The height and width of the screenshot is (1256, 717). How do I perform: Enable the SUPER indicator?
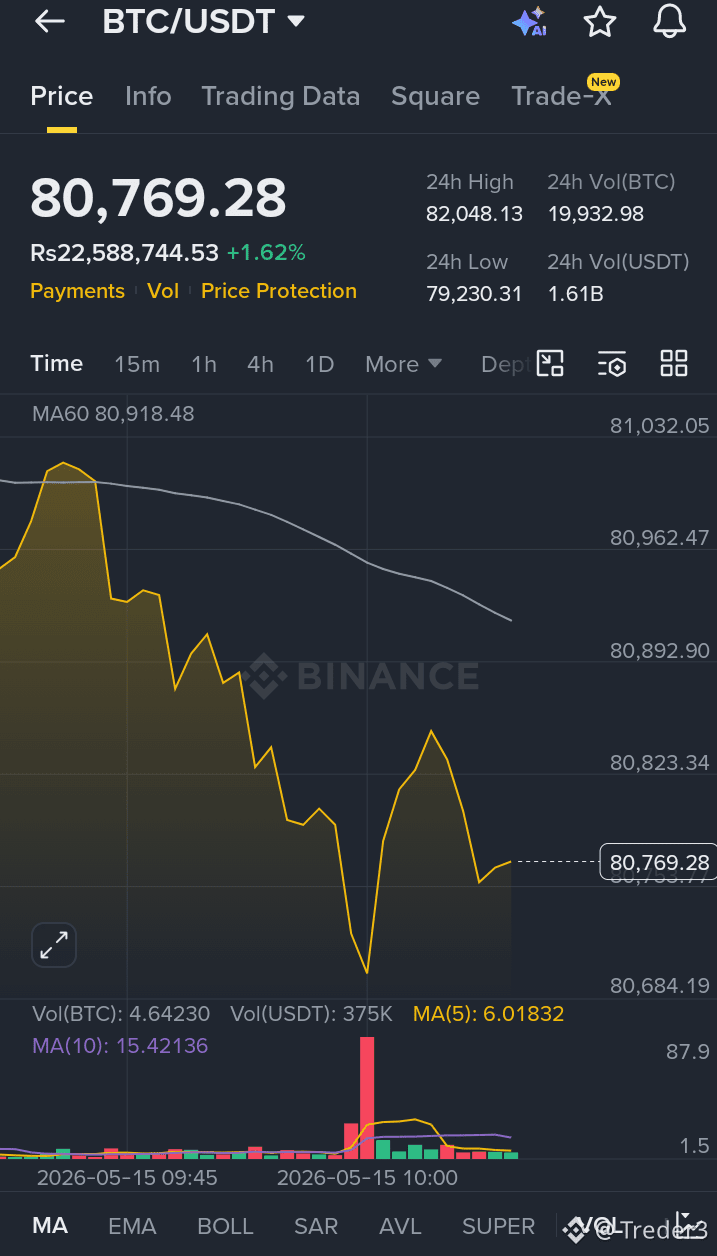[498, 1226]
